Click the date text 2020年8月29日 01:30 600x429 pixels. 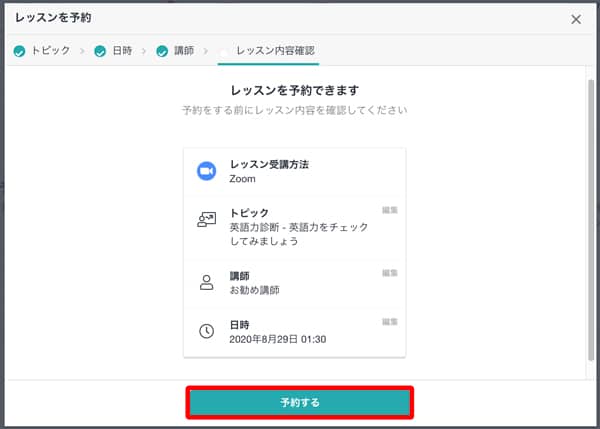click(x=278, y=339)
